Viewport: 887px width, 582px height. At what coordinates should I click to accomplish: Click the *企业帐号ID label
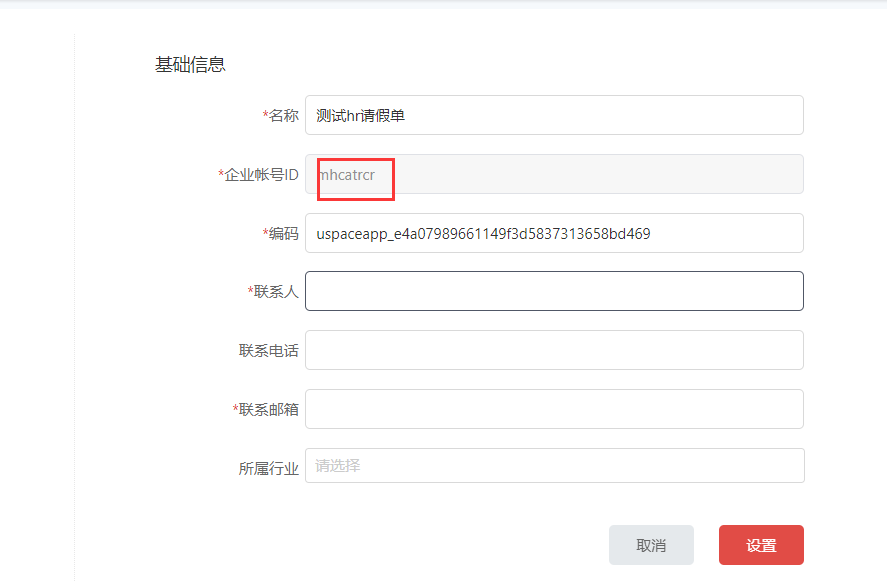pyautogui.click(x=259, y=175)
